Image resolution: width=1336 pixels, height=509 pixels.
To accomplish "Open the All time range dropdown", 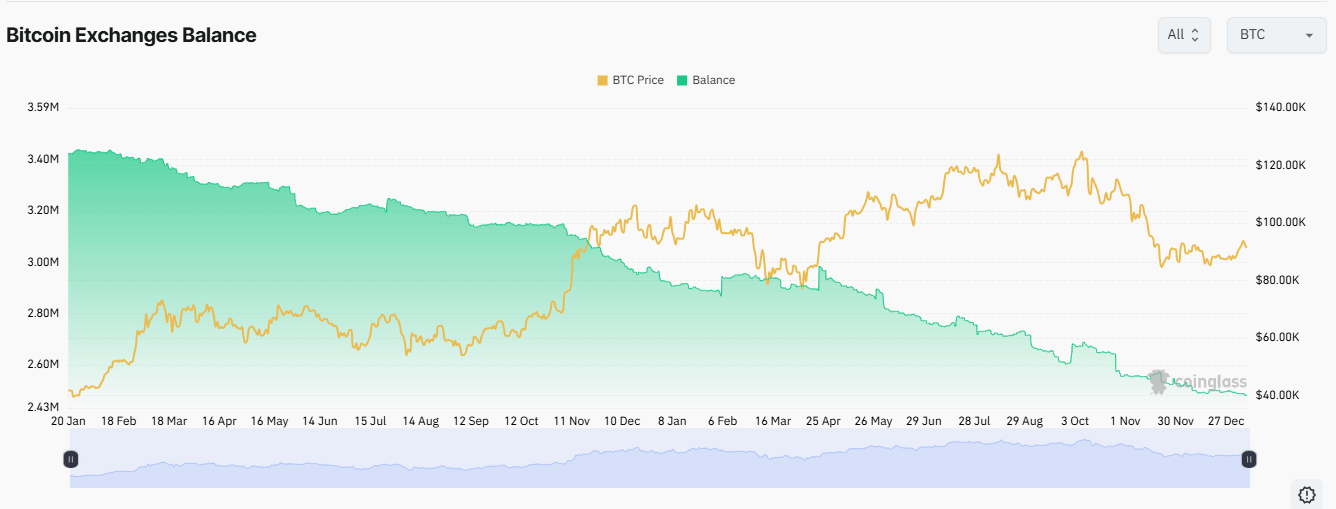I will [x=1184, y=35].
